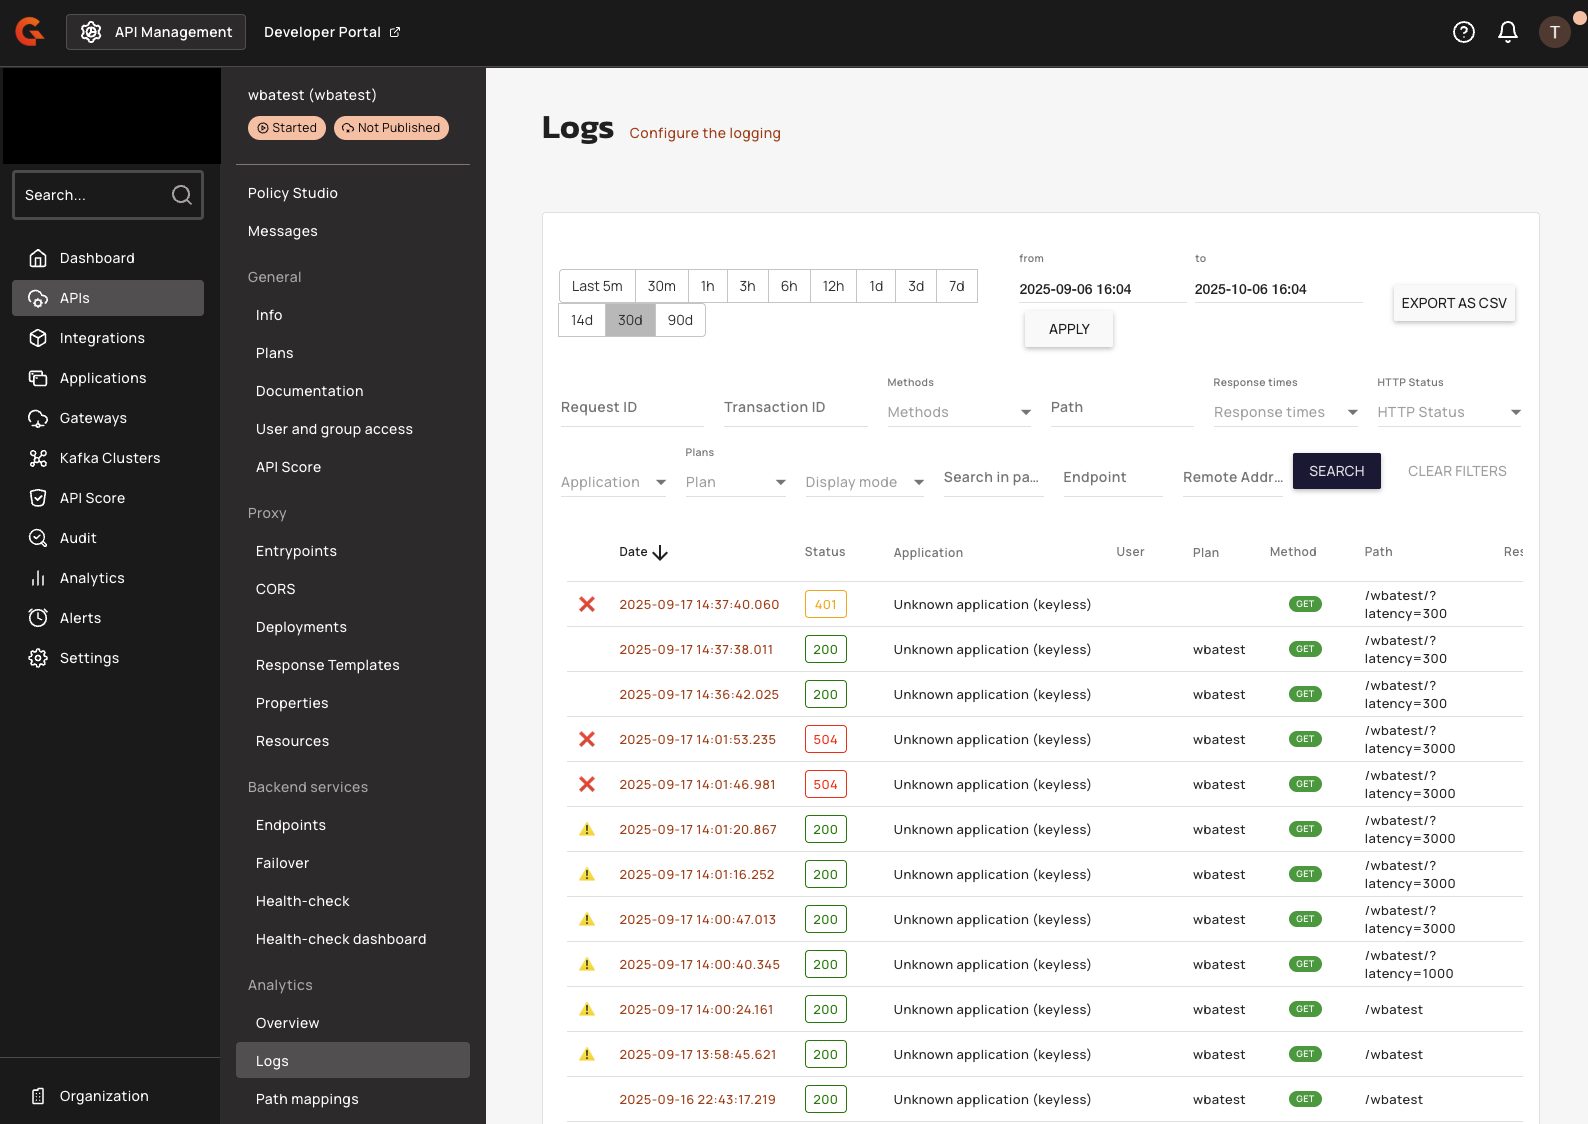Open user avatar menu

(1554, 32)
